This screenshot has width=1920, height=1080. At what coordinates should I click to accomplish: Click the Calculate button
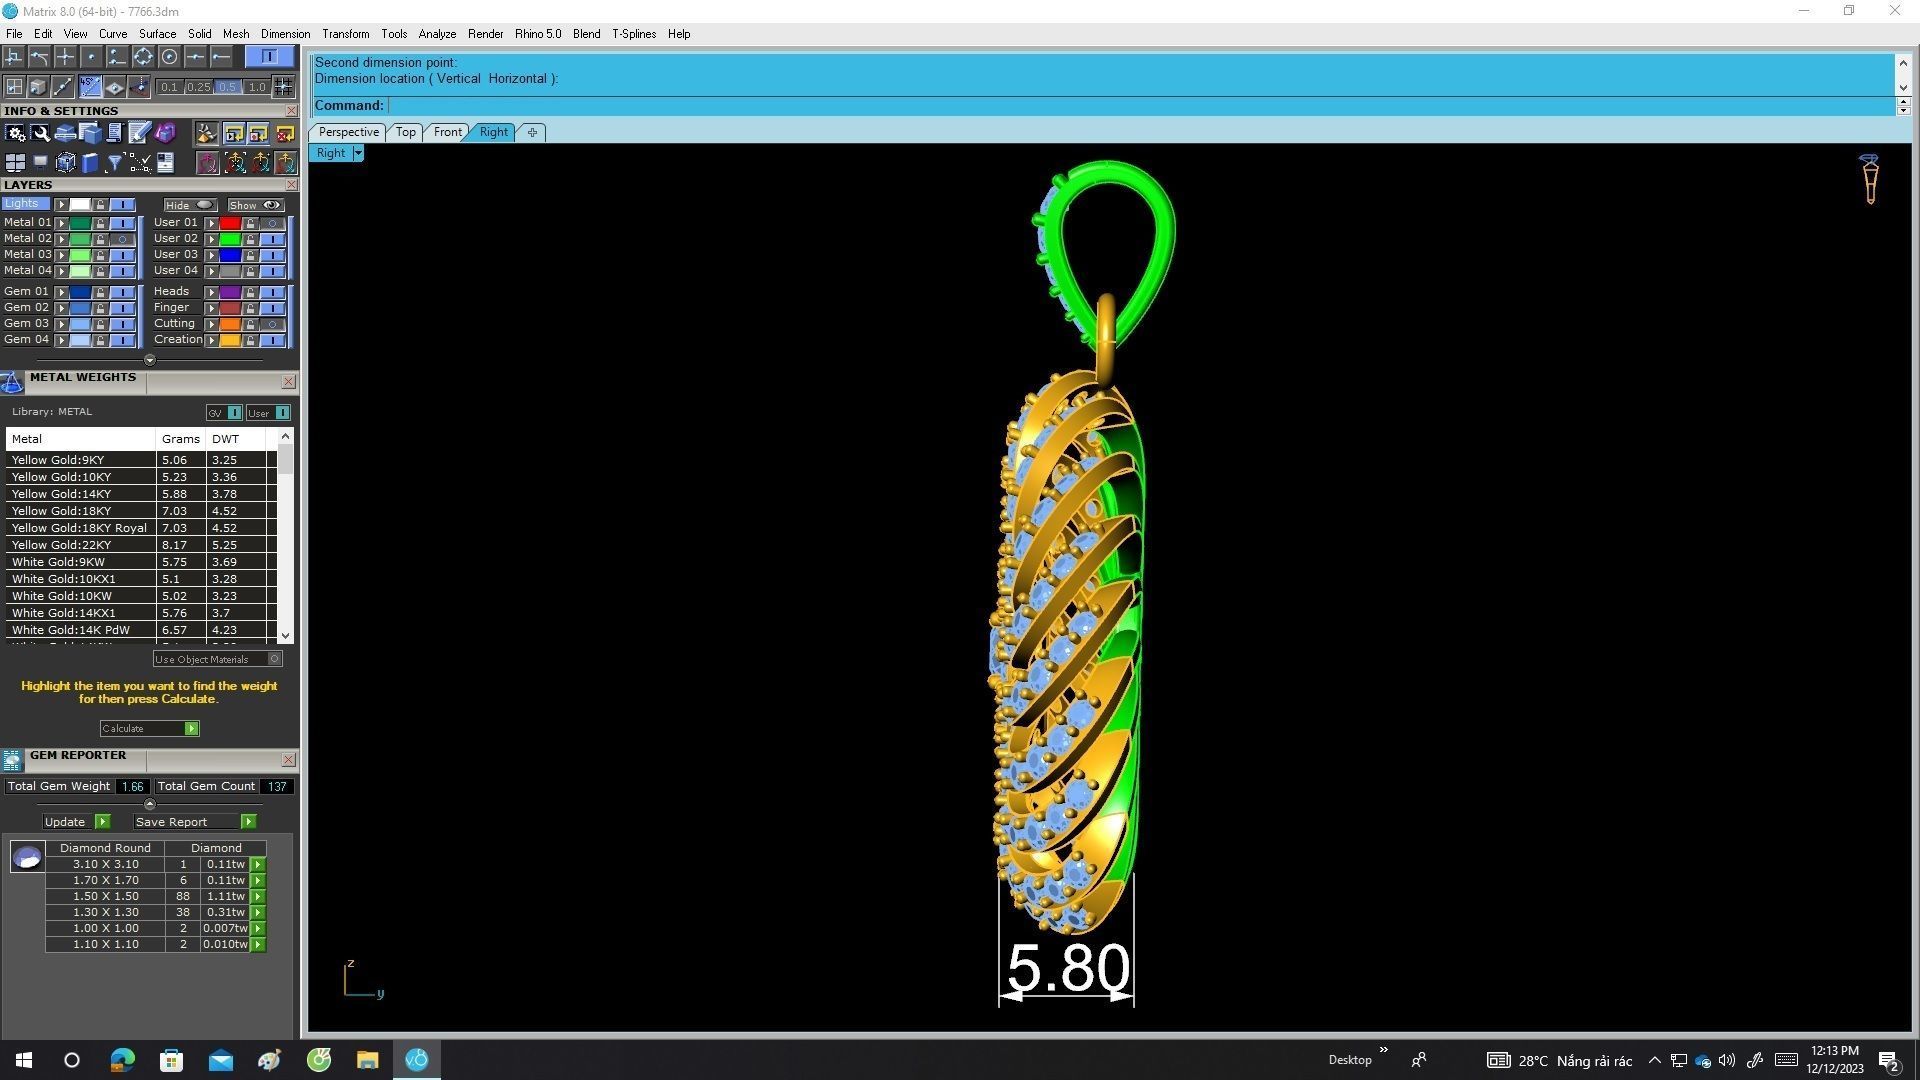click(x=149, y=729)
